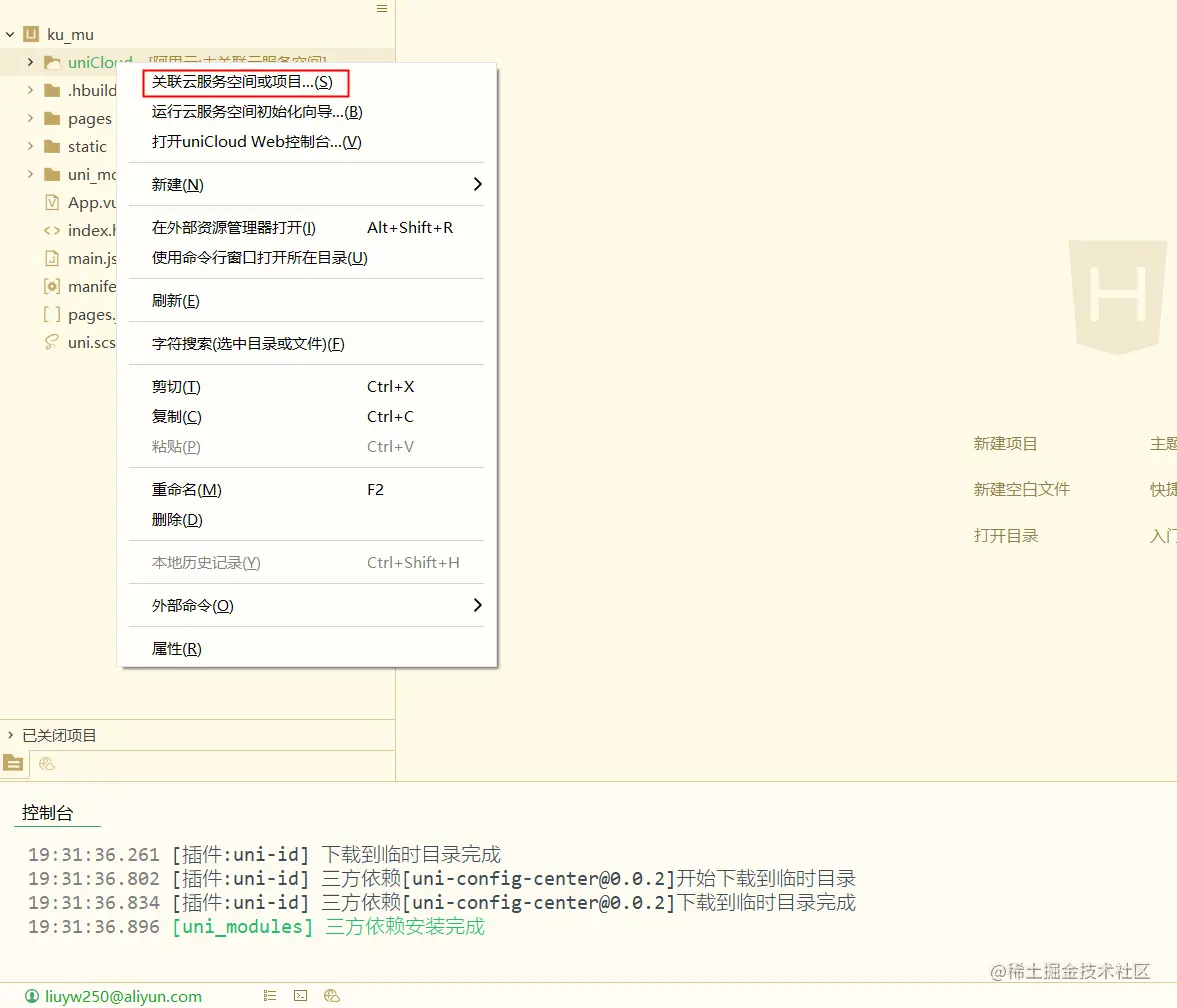This screenshot has height=1008, width=1177.
Task: Open the 新建(N) submenu arrow
Action: pyautogui.click(x=477, y=184)
